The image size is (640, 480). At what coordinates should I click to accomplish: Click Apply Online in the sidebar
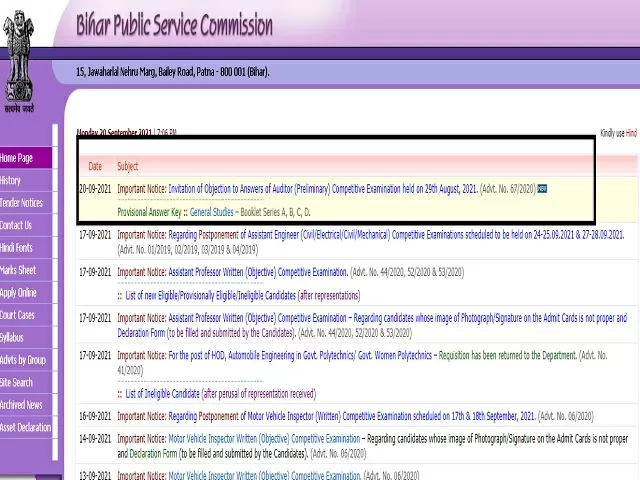[x=18, y=293]
